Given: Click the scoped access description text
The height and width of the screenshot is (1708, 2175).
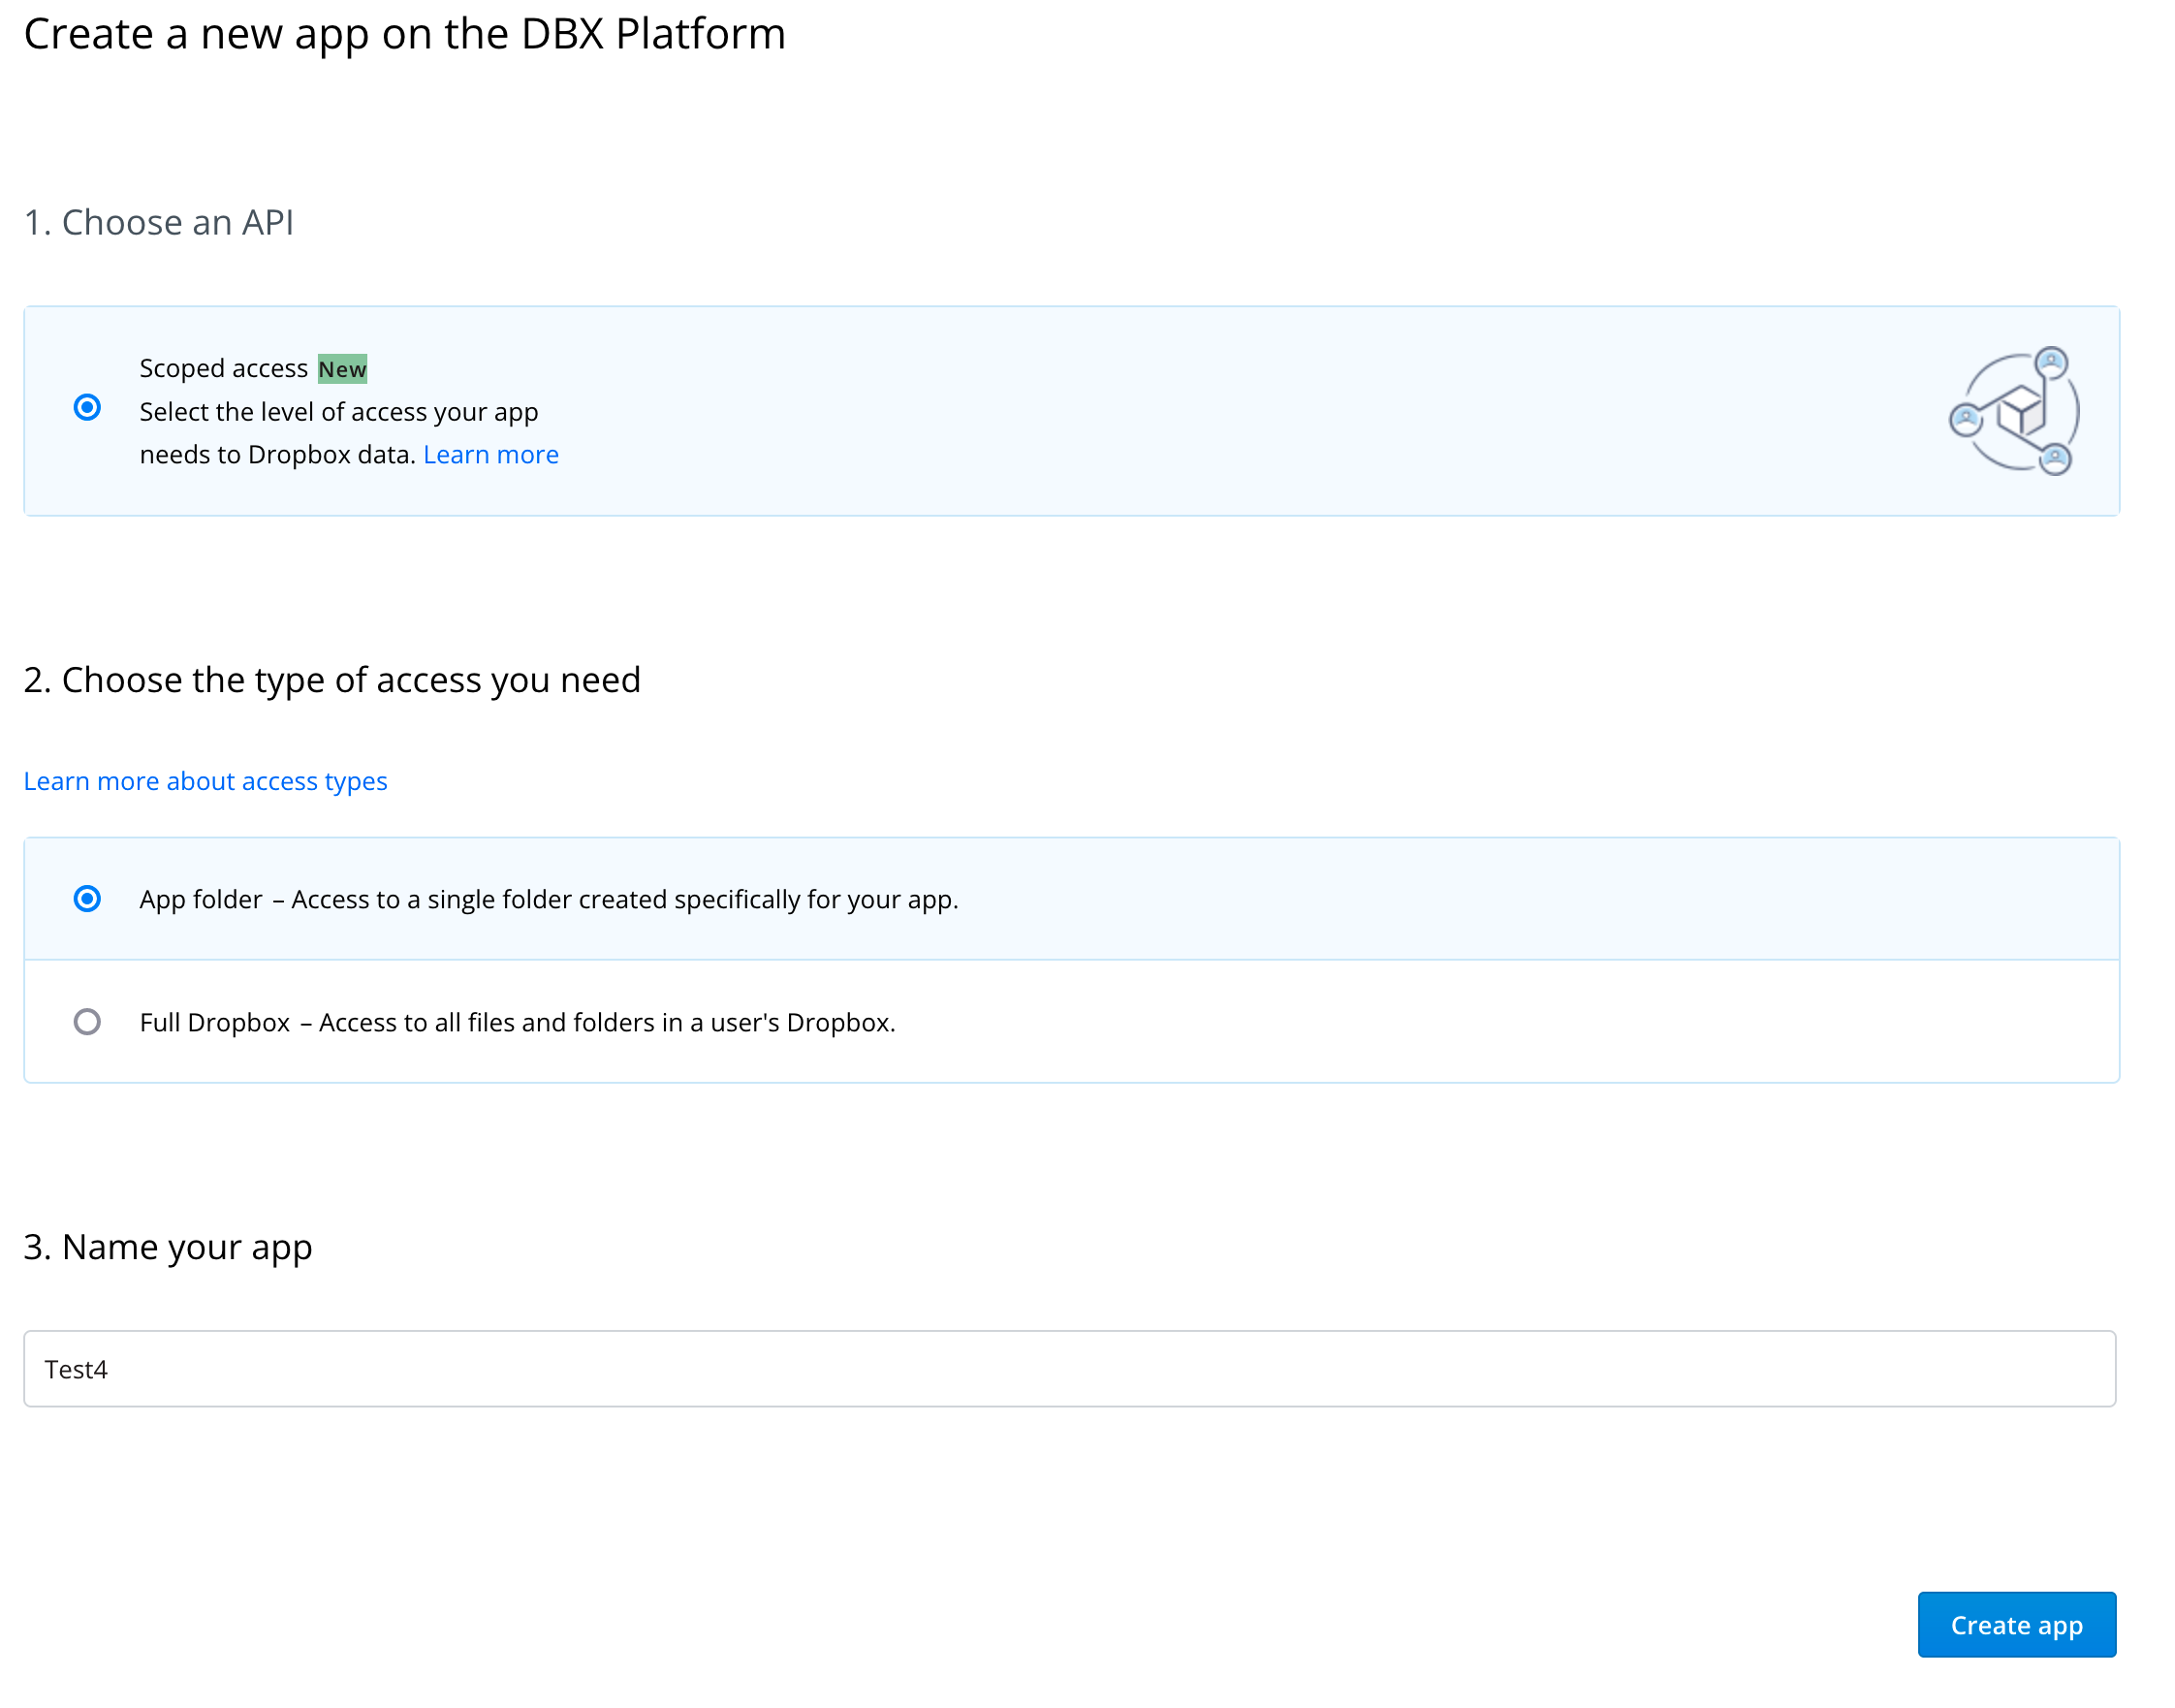Looking at the screenshot, I should point(338,432).
